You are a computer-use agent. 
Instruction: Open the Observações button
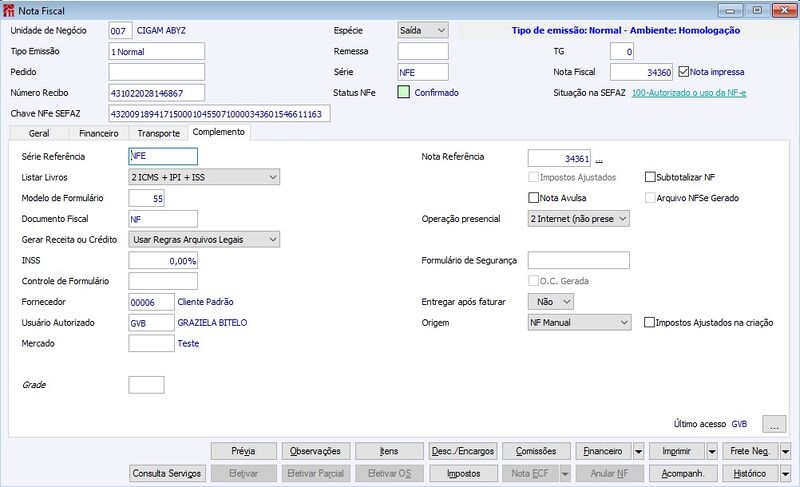point(315,451)
